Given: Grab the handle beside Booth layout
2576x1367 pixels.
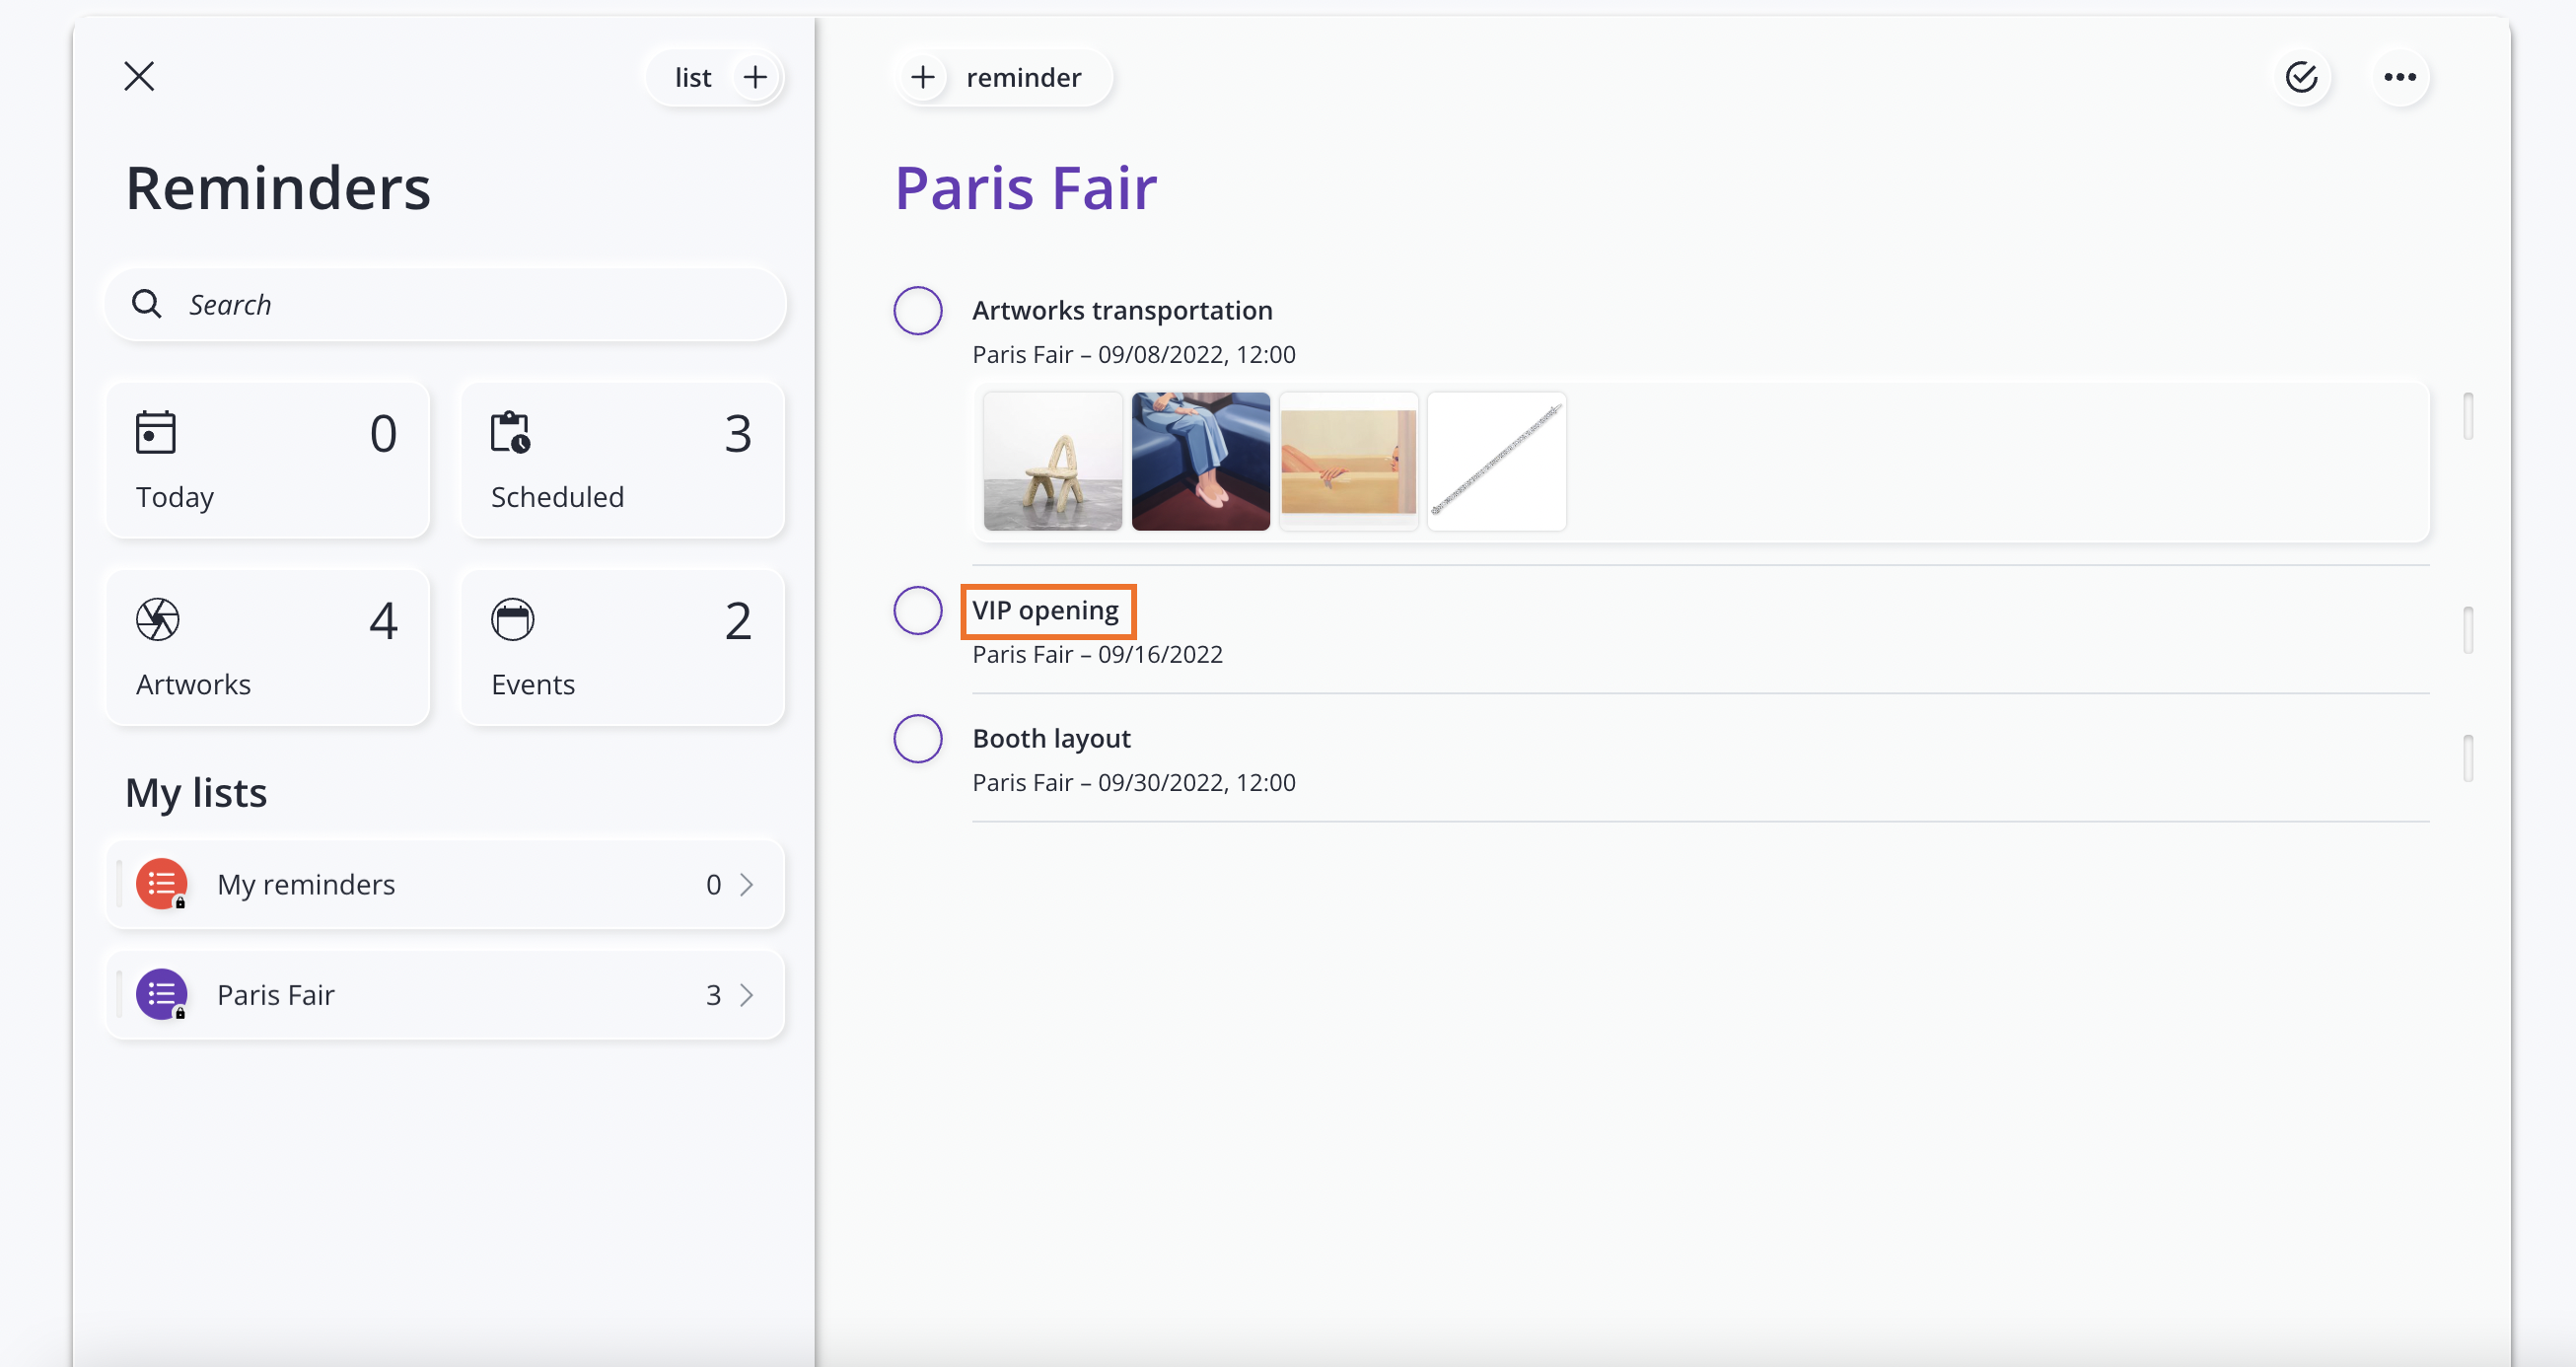Looking at the screenshot, I should tap(2468, 758).
